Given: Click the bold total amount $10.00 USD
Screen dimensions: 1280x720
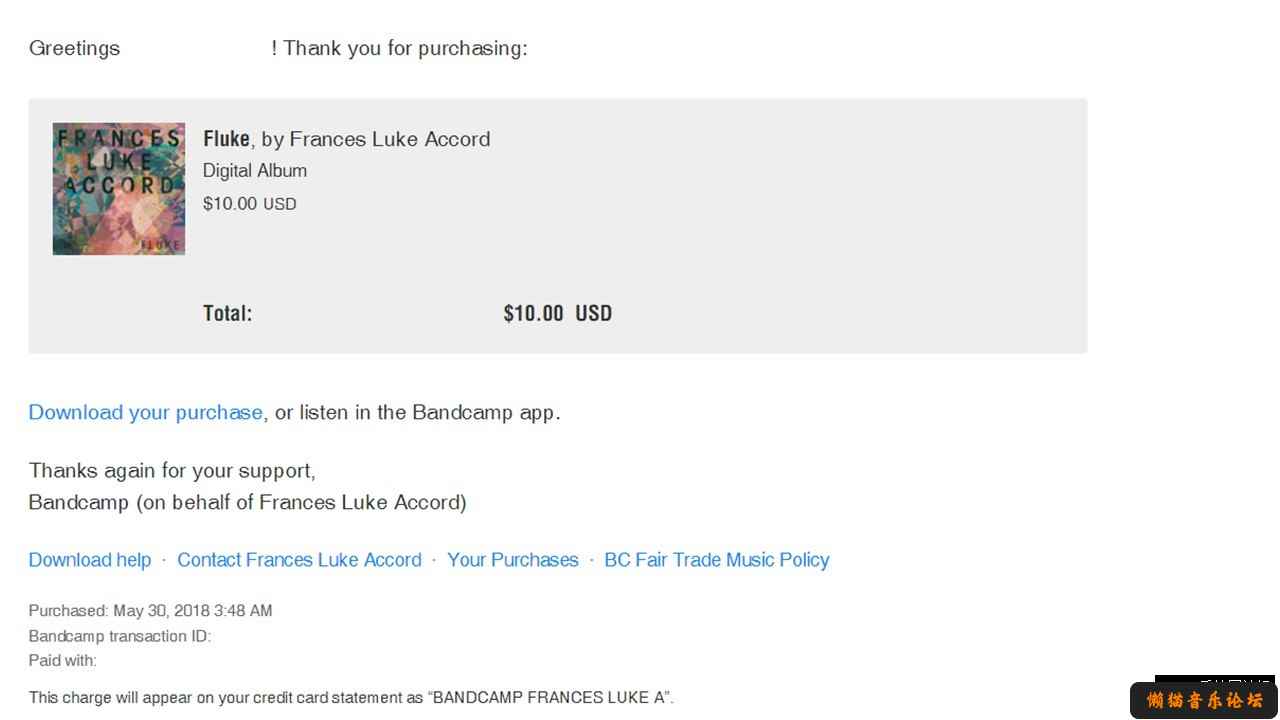Looking at the screenshot, I should click(x=558, y=313).
